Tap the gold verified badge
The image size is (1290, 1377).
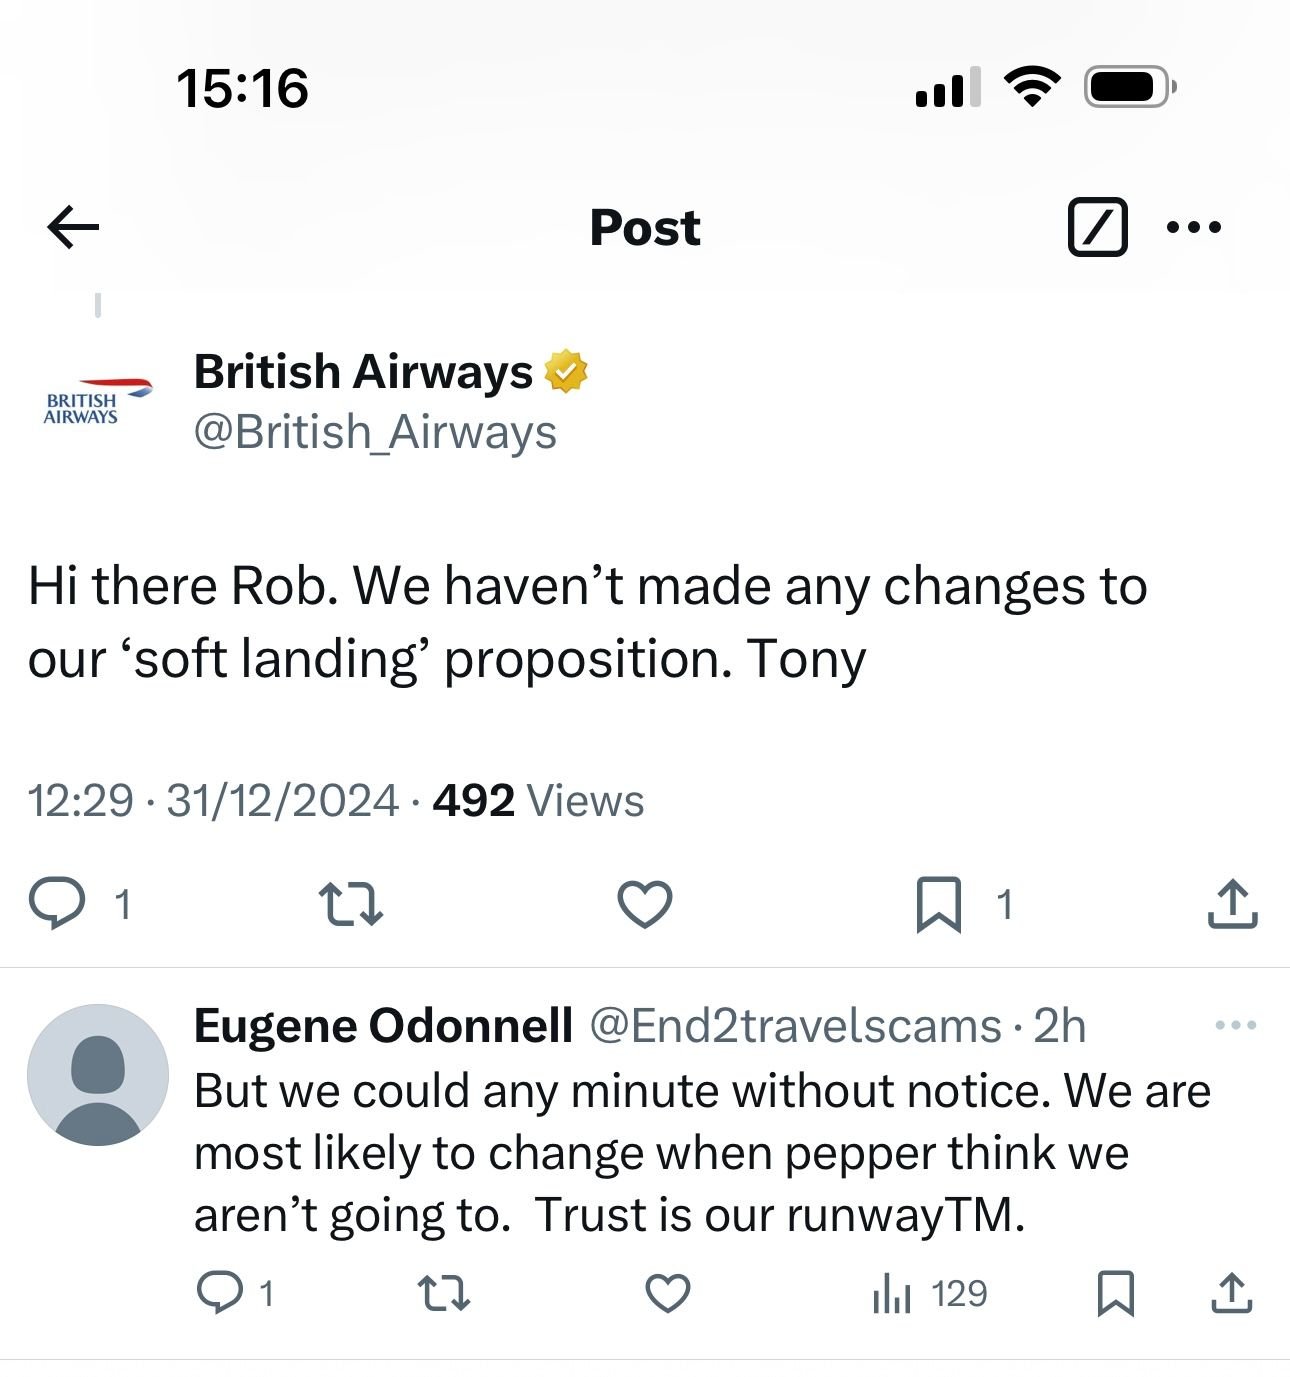566,372
